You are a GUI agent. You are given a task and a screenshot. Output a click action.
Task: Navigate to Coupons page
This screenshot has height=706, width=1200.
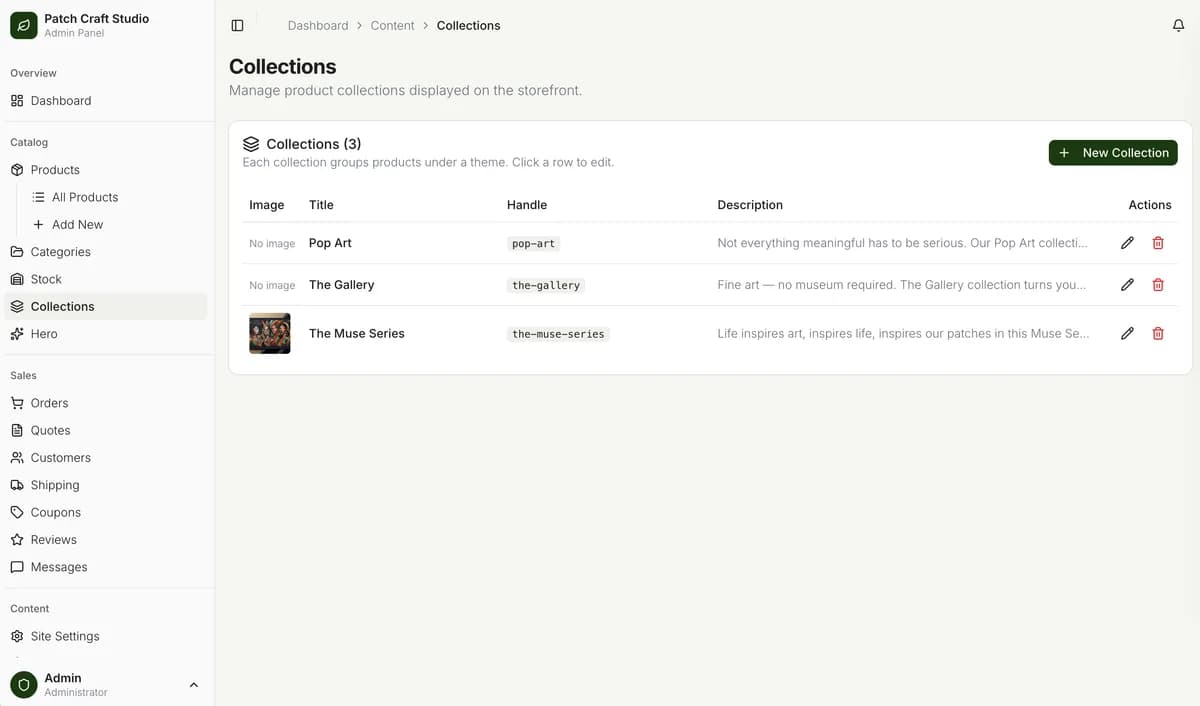tap(55, 512)
